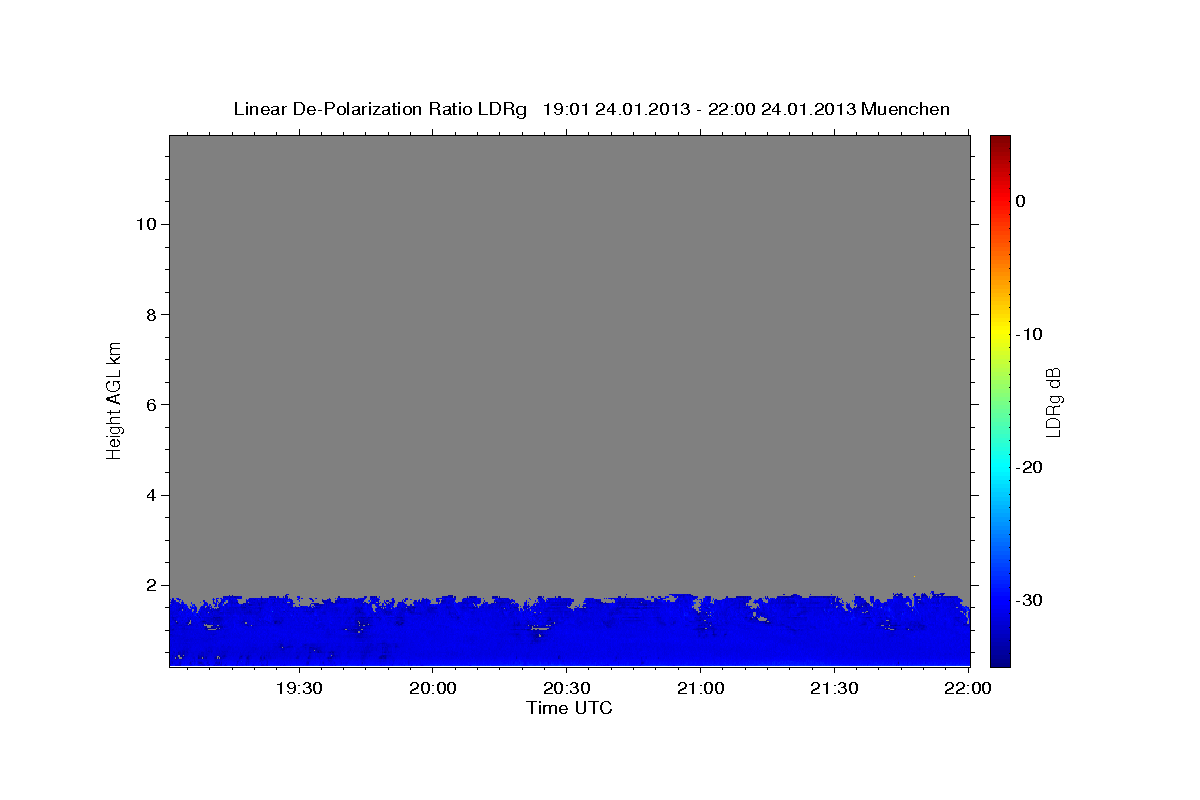This screenshot has height=800, width=1200.
Task: Click the colorbar value -30
Action: pos(1029,600)
